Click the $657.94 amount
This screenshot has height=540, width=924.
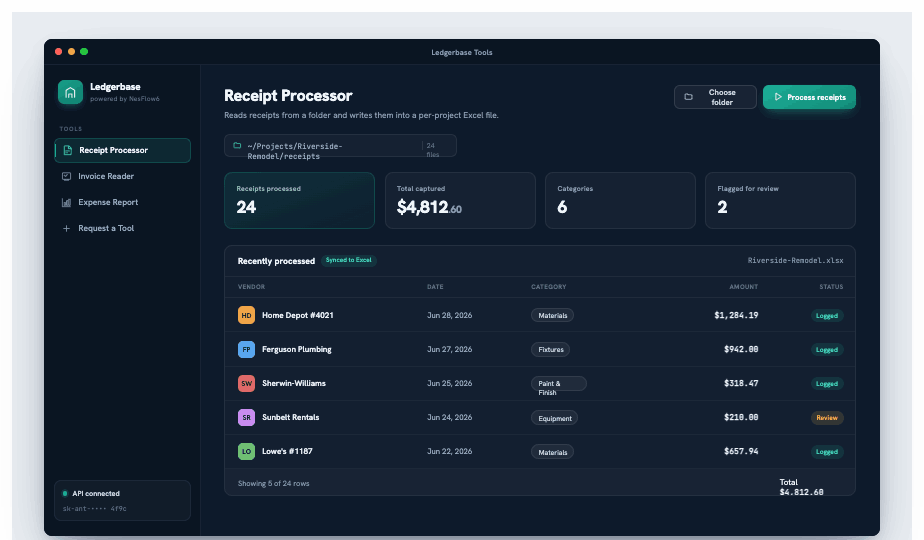tap(741, 452)
